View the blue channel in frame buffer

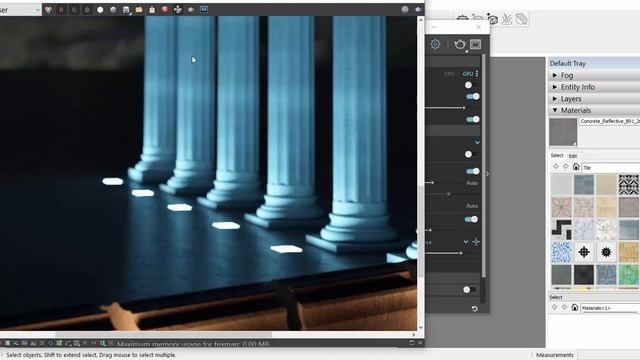87,9
